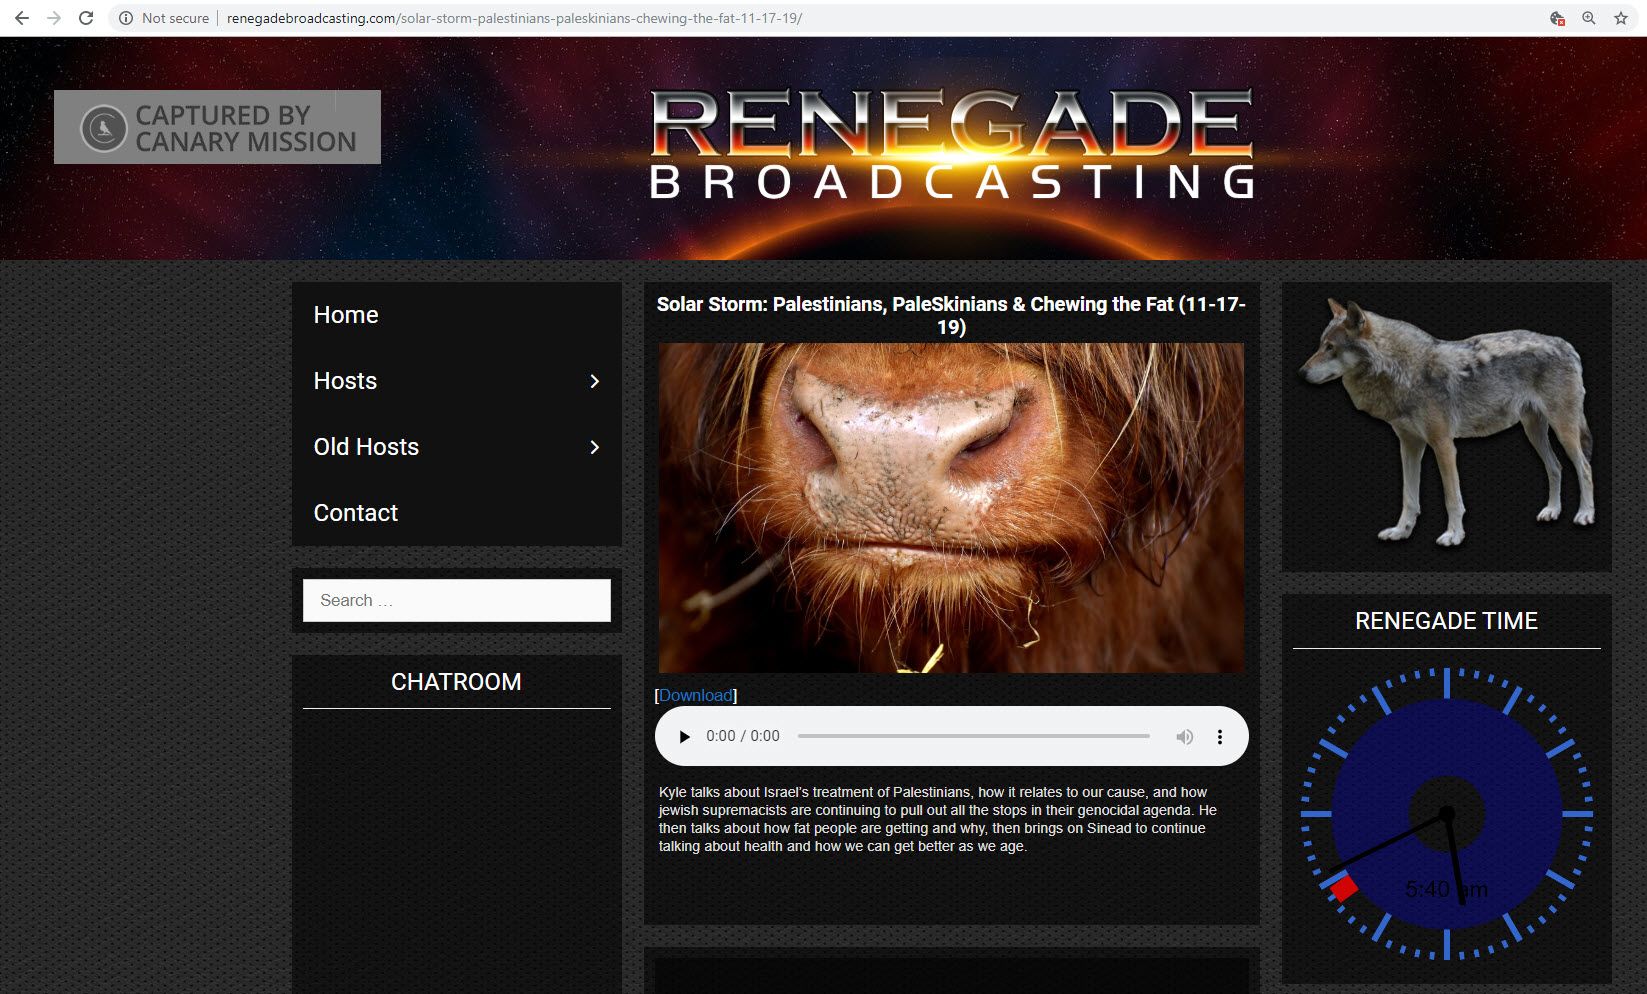Viewport: 1647px width, 994px height.
Task: Open the zoom magnifier icon in address bar
Action: pos(1589,18)
